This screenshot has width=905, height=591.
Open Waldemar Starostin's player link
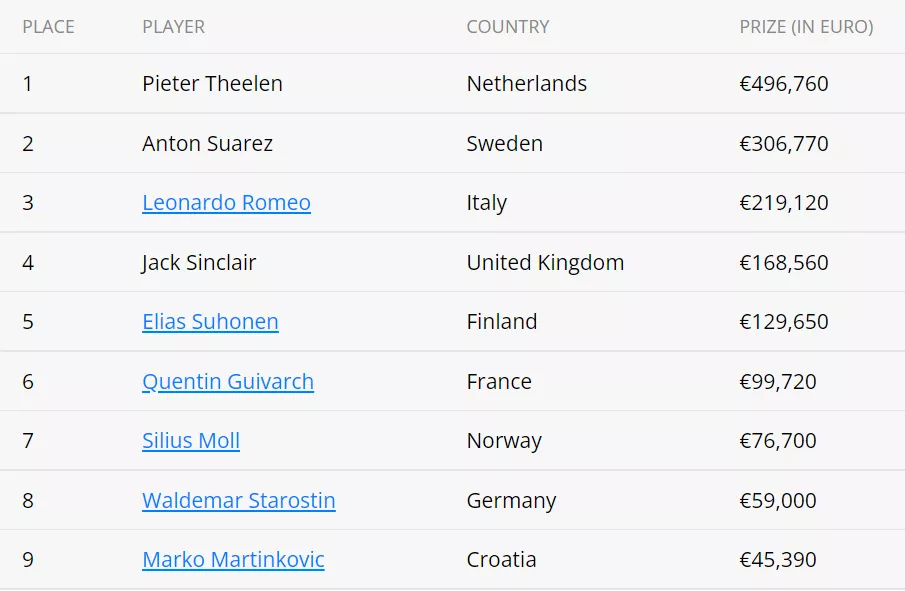coord(239,501)
